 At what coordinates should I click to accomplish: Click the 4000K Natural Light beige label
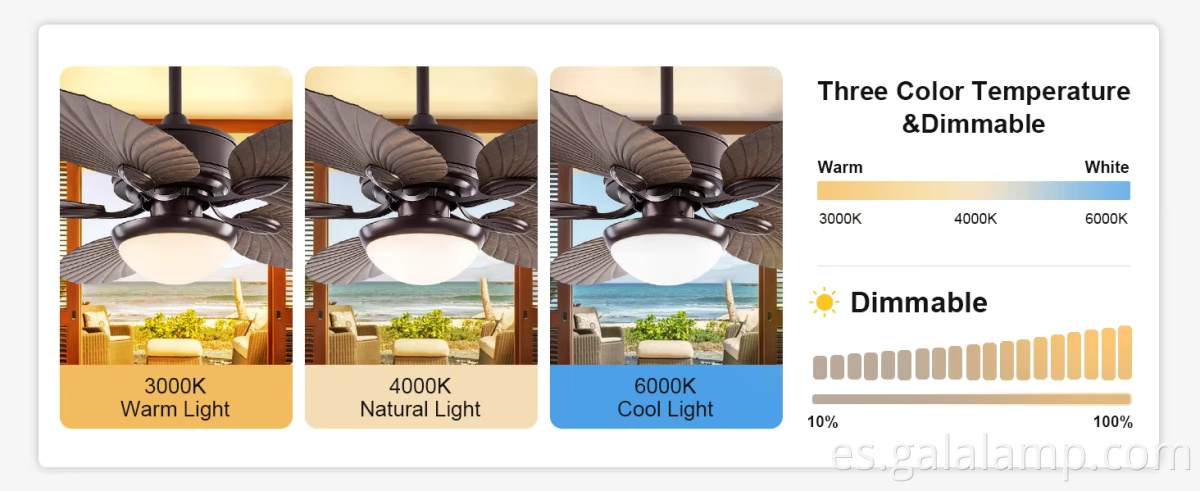[x=421, y=397]
